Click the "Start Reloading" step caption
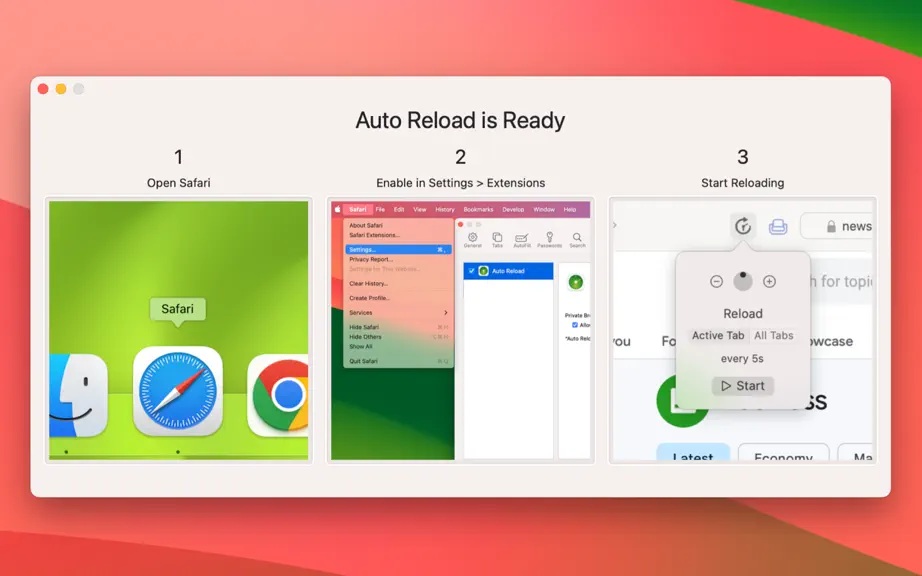Screen dimensions: 922x576 click(743, 183)
